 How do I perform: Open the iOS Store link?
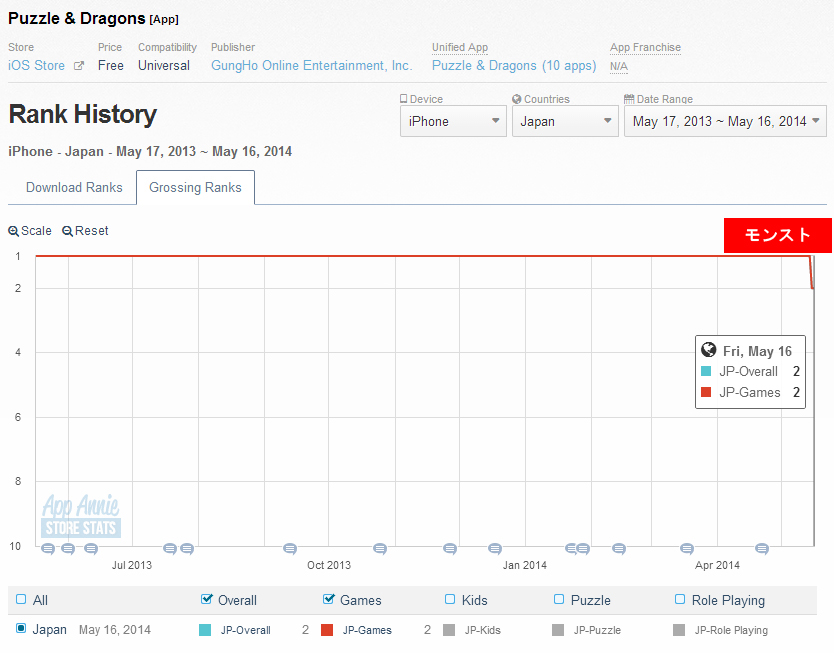[x=37, y=65]
